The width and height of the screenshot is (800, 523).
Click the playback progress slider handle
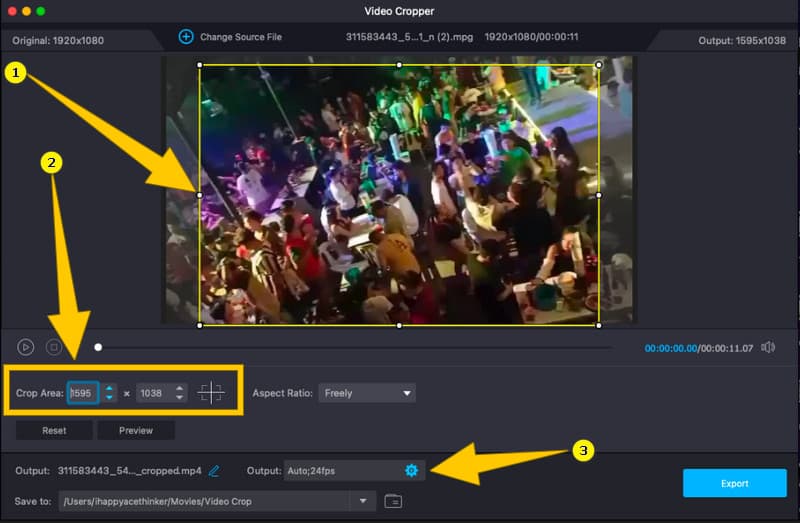click(x=98, y=347)
